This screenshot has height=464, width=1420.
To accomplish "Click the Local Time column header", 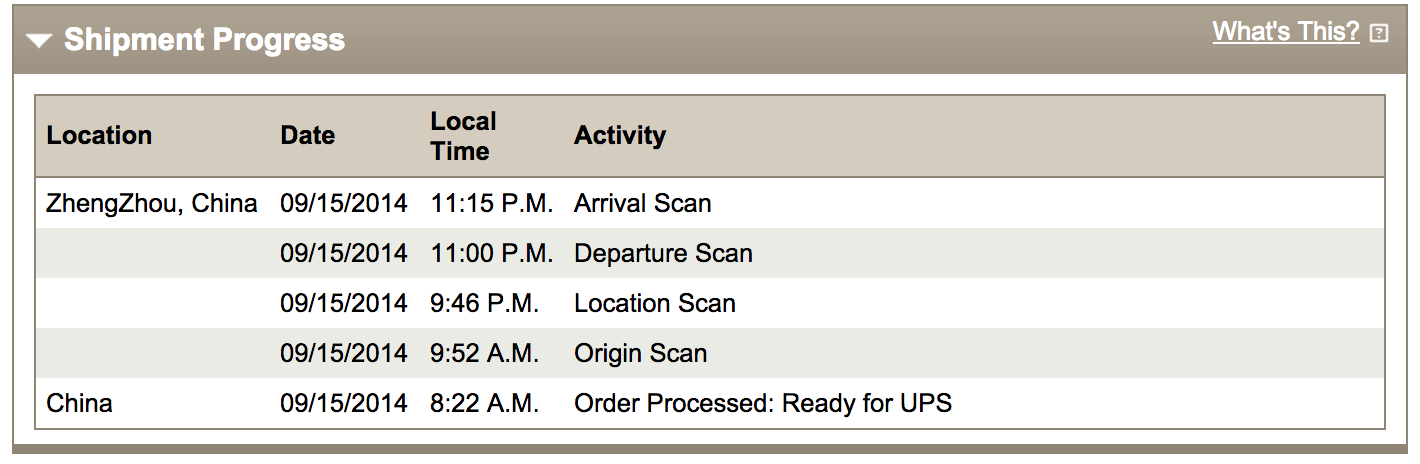I will tap(463, 136).
